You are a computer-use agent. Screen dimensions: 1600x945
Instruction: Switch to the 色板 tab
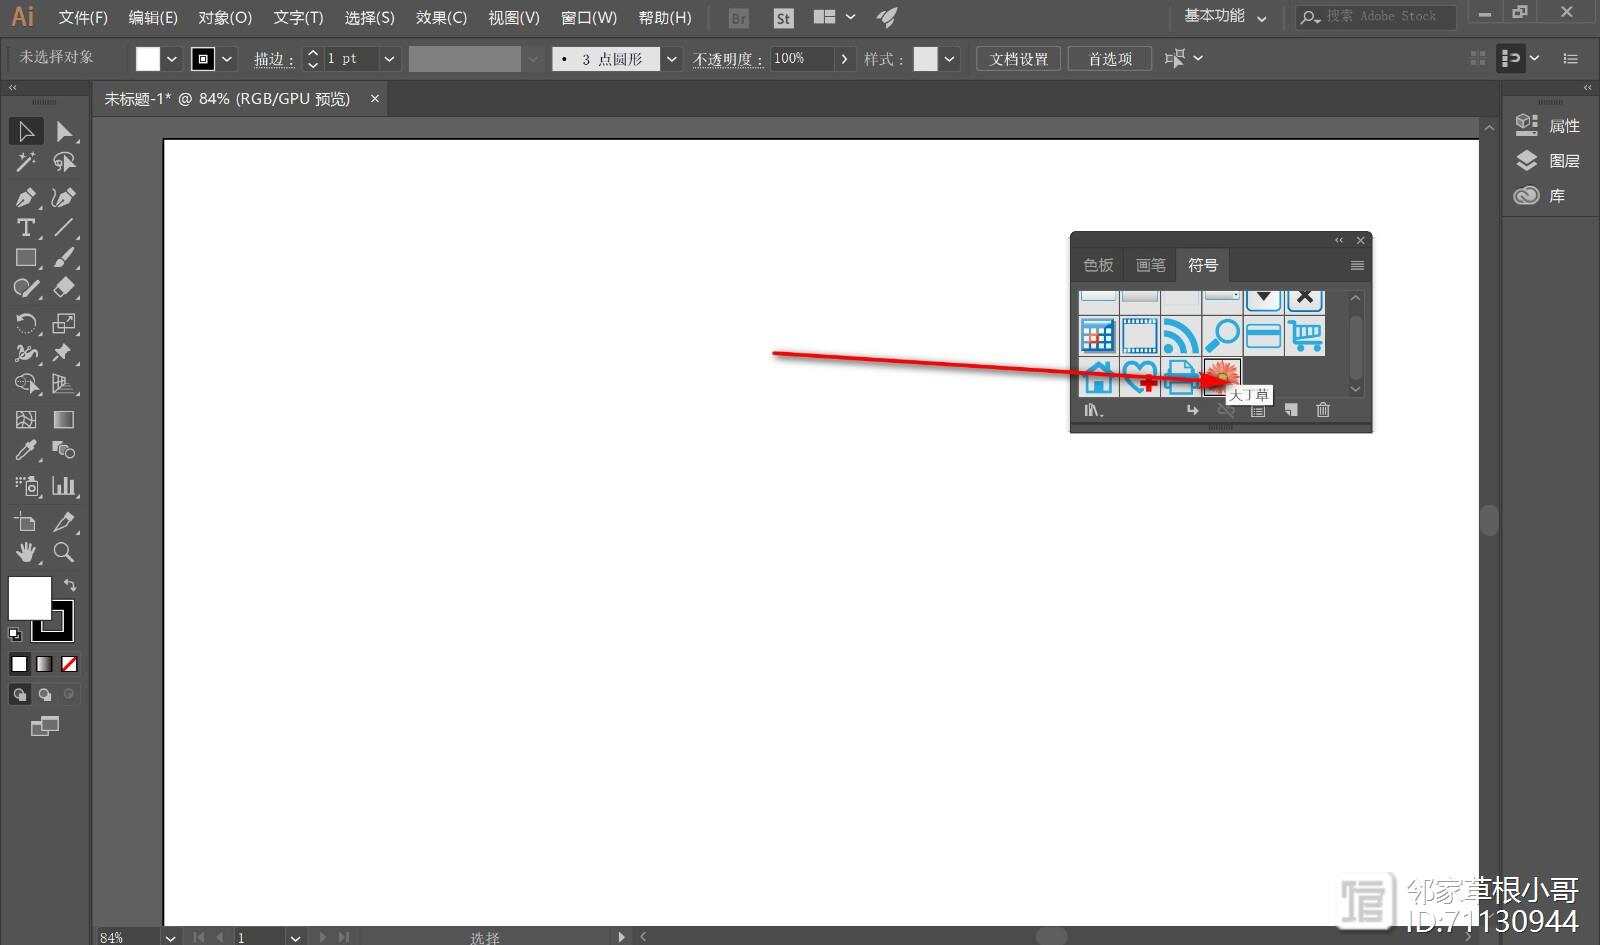coord(1098,265)
